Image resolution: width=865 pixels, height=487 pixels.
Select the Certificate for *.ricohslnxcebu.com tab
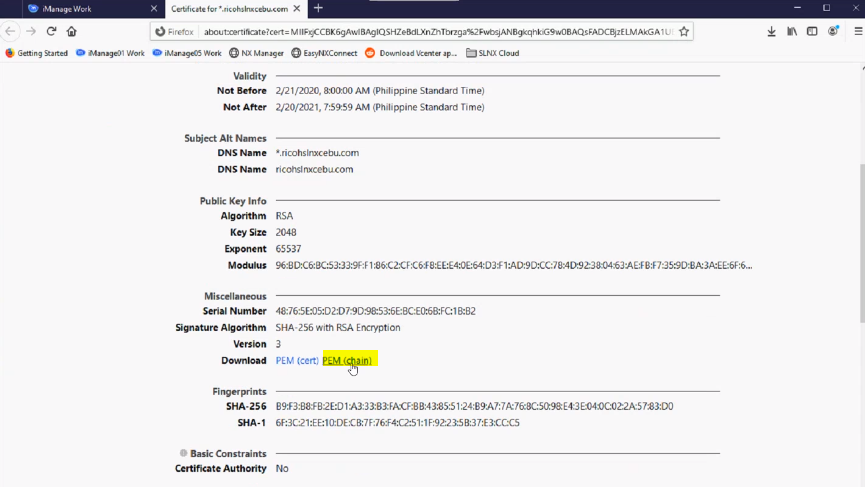[236, 9]
